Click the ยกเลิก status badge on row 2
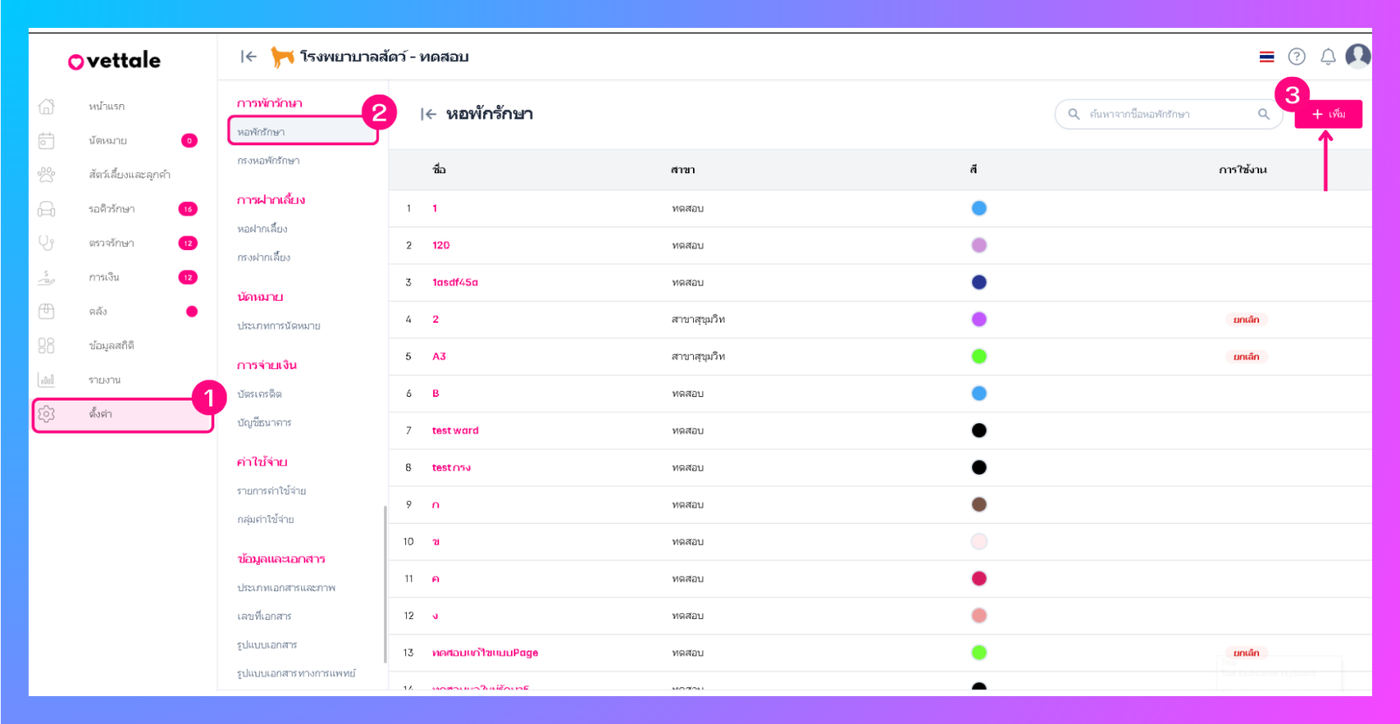This screenshot has width=1400, height=724. [1246, 320]
